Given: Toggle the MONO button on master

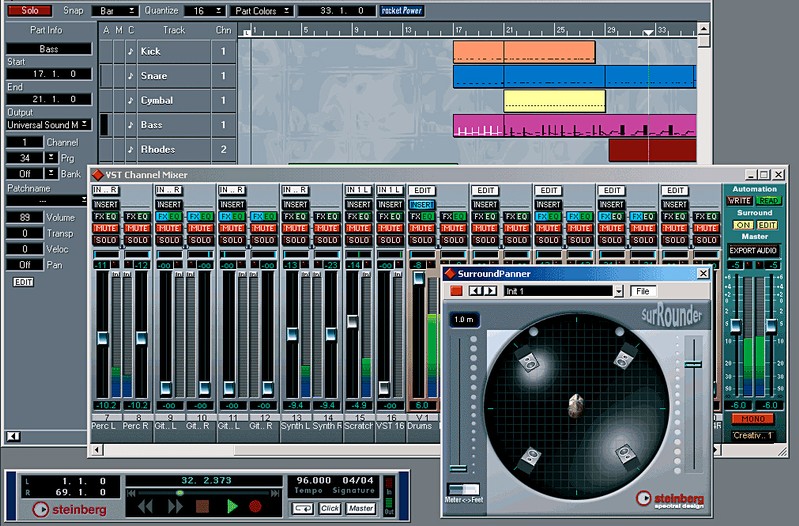Looking at the screenshot, I should [x=753, y=419].
